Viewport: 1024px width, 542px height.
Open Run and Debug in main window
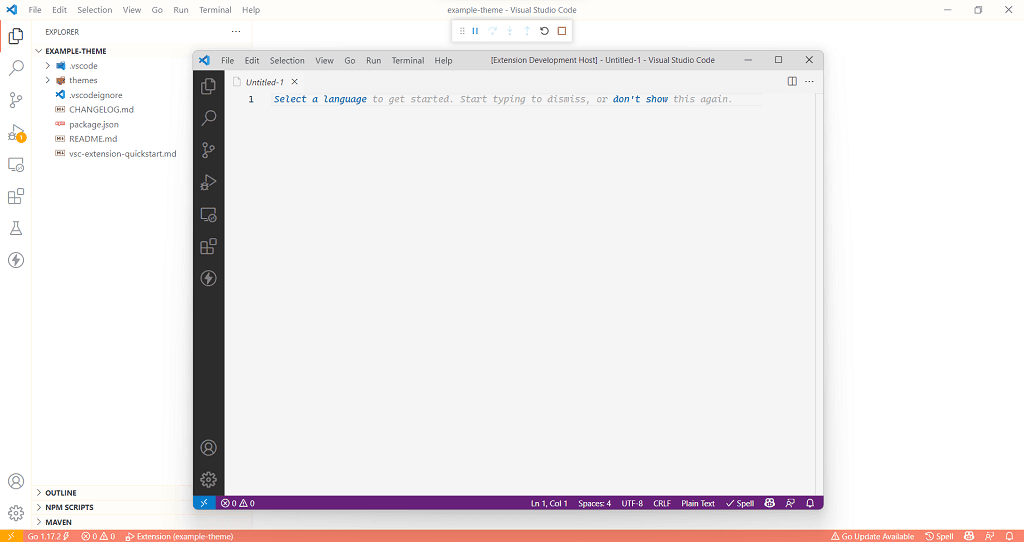pos(16,133)
